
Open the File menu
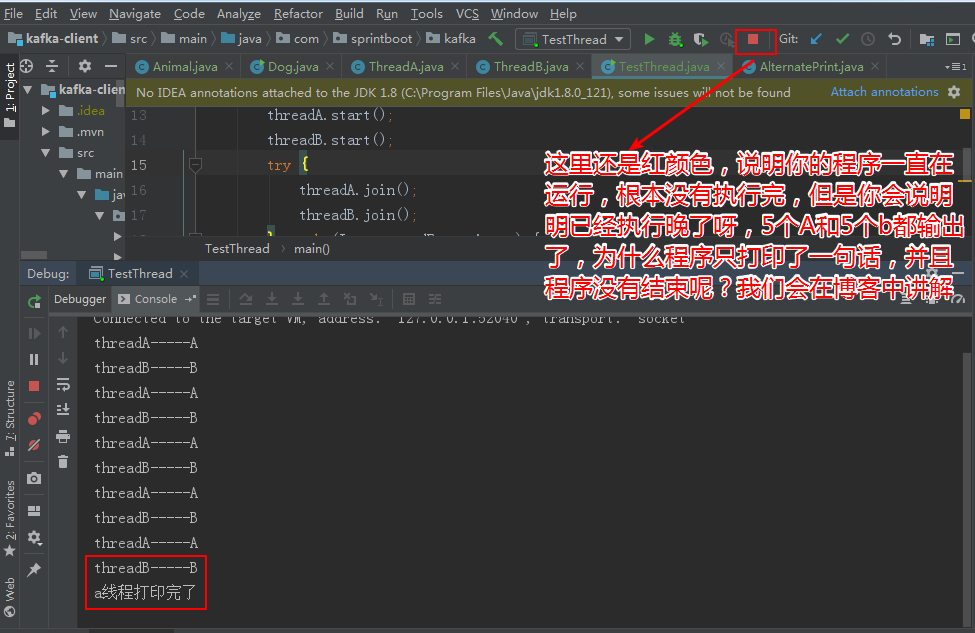pos(13,14)
